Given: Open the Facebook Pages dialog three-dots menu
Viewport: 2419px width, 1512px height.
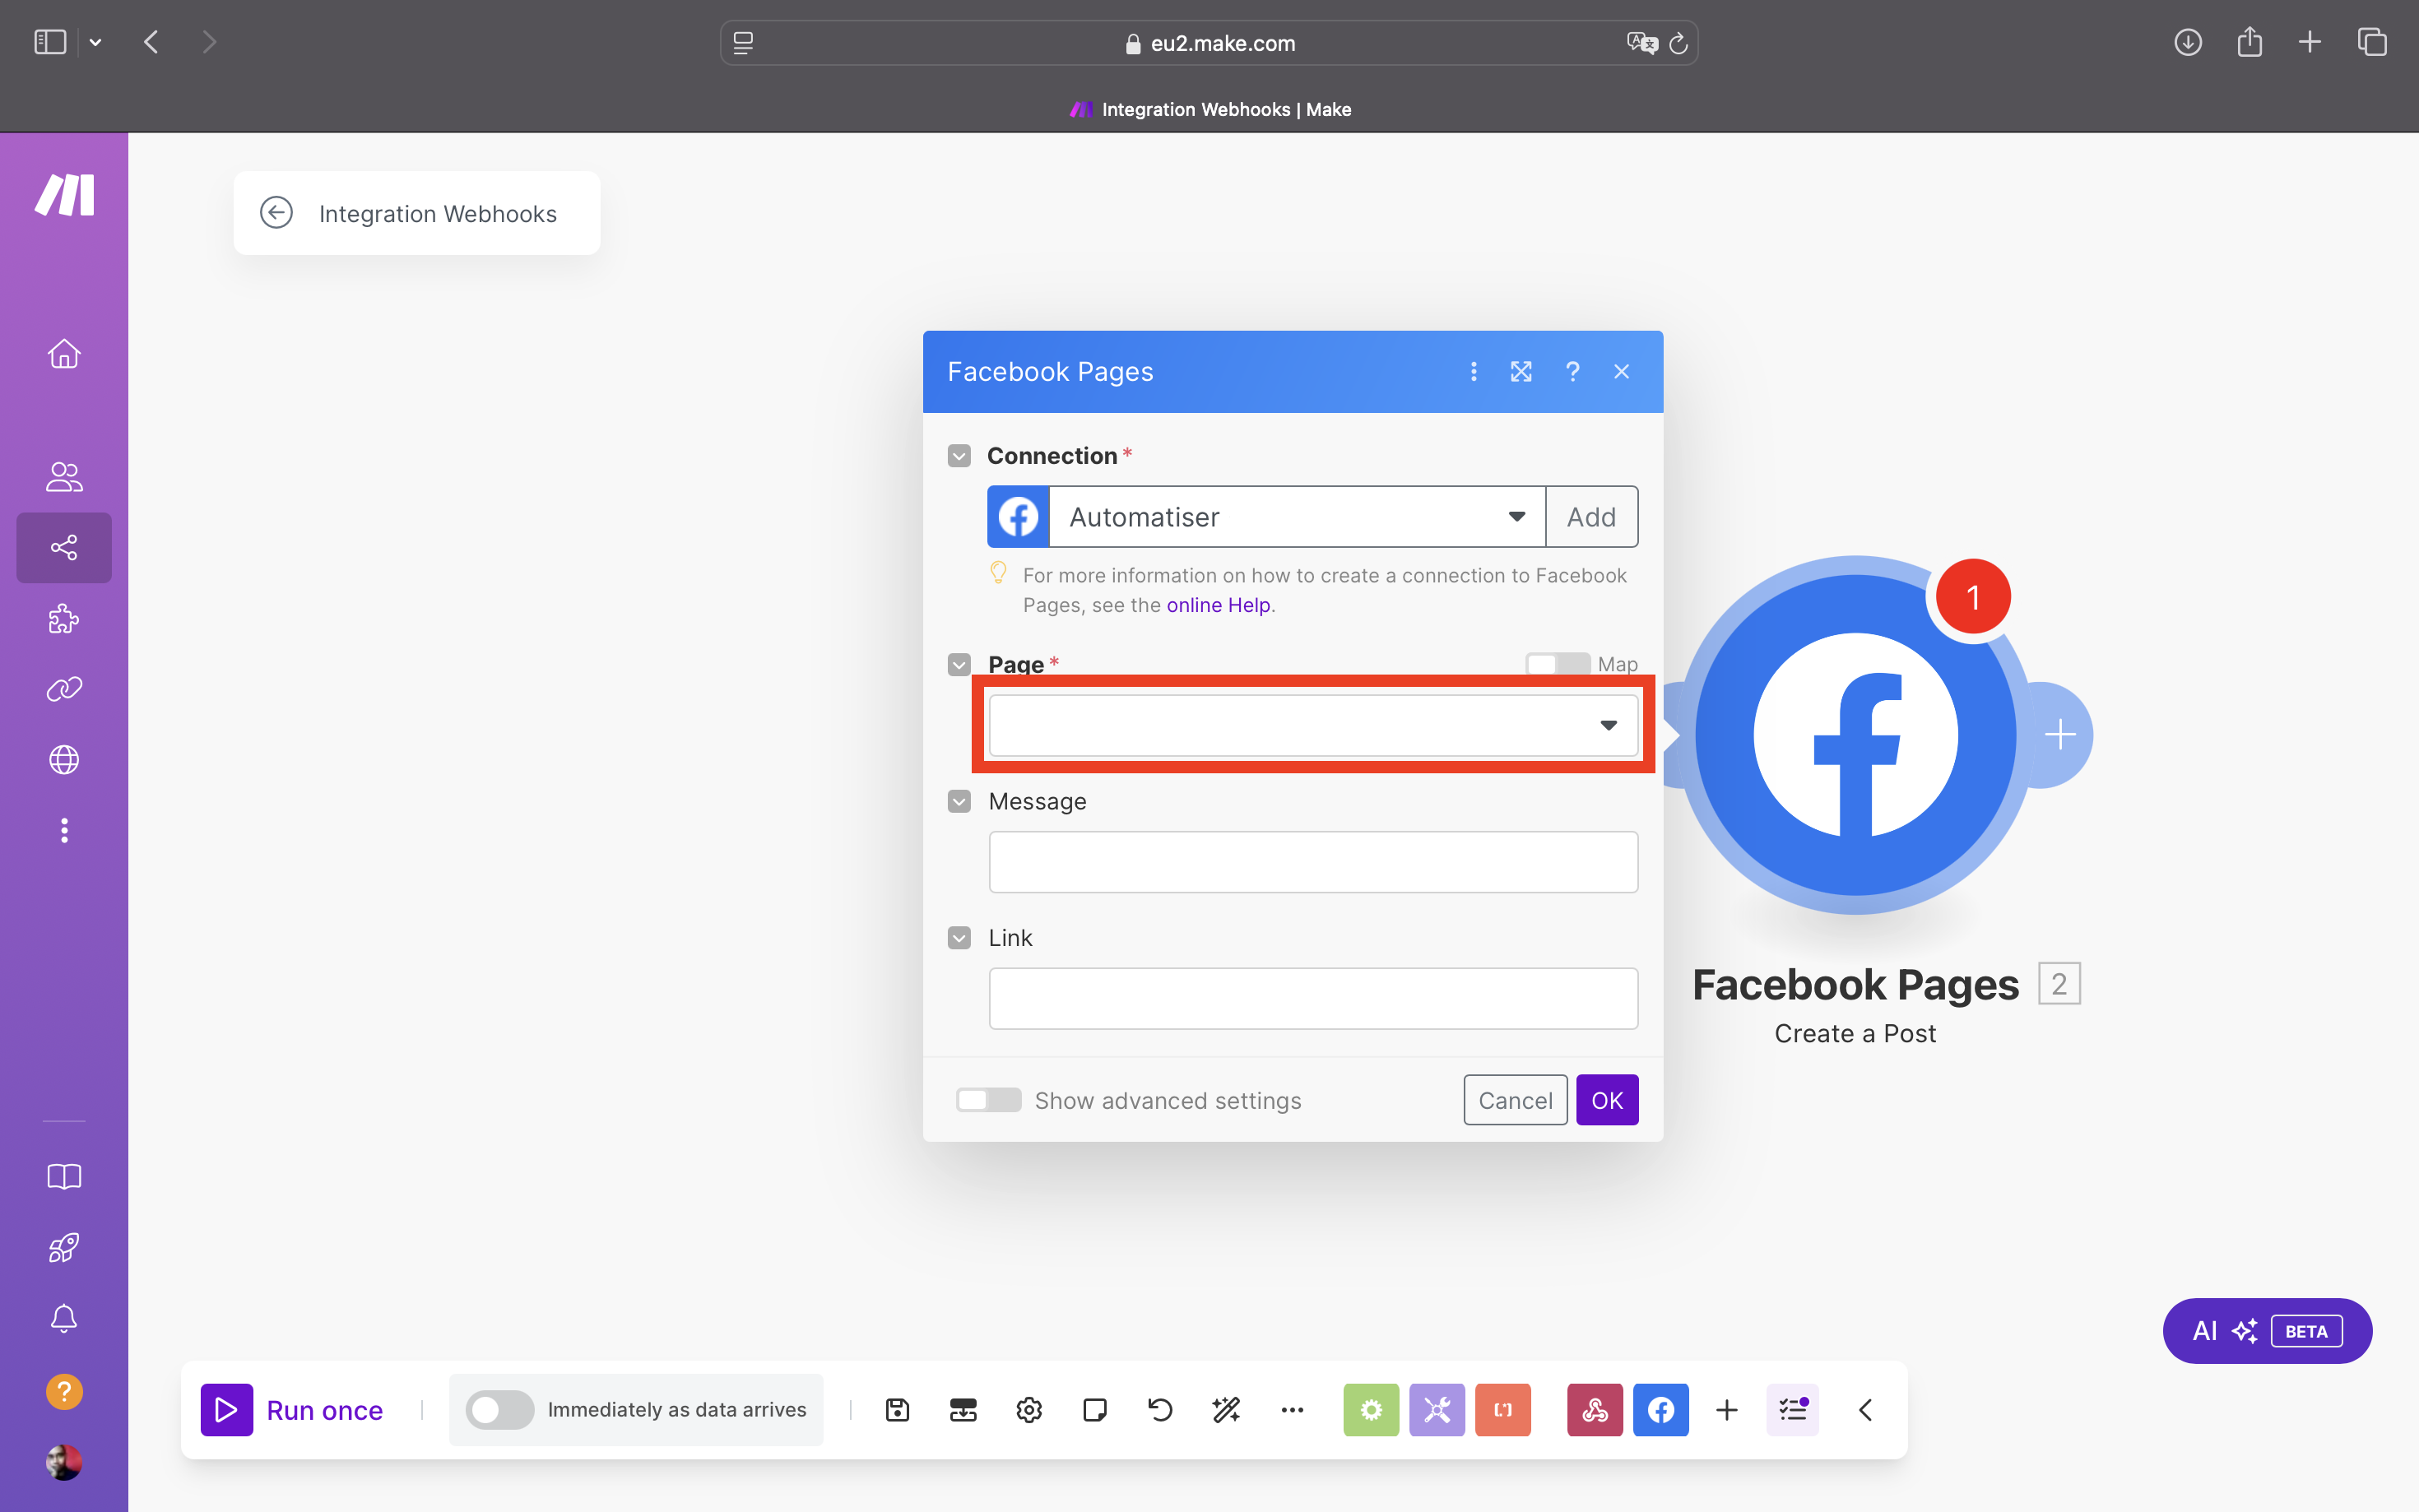Looking at the screenshot, I should click(x=1473, y=372).
